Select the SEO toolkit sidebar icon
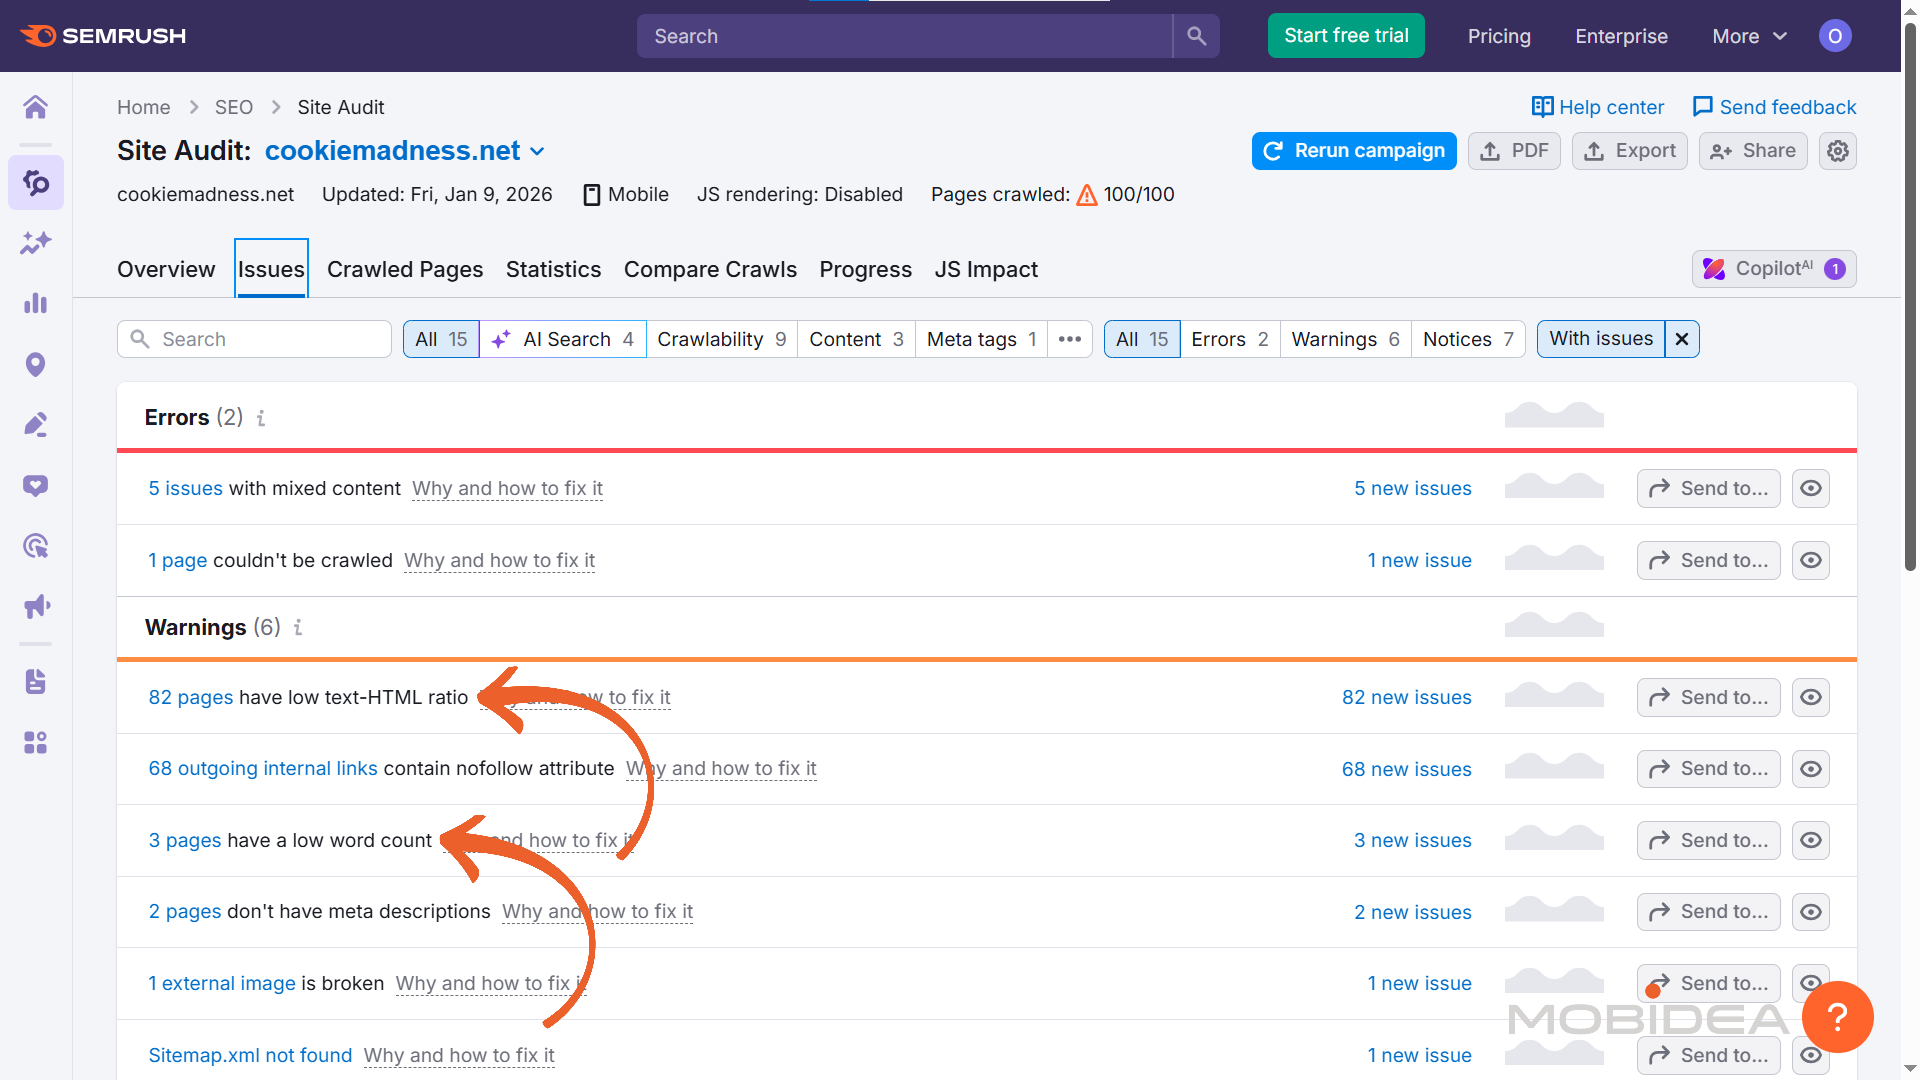 click(36, 183)
